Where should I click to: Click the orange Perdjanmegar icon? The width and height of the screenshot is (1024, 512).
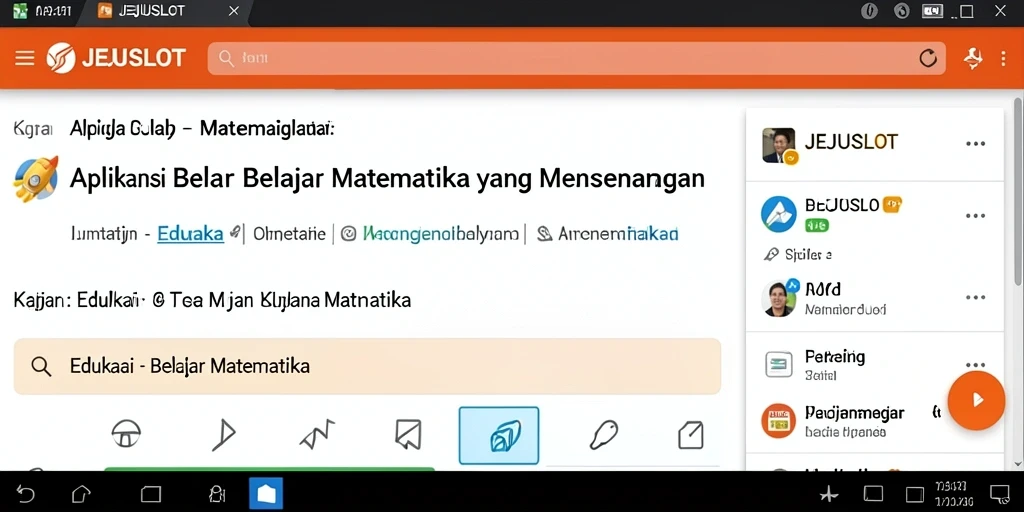(x=778, y=421)
